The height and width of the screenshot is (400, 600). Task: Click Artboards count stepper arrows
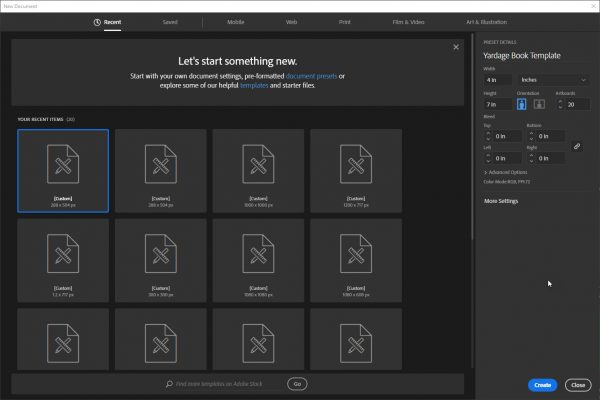coord(561,104)
